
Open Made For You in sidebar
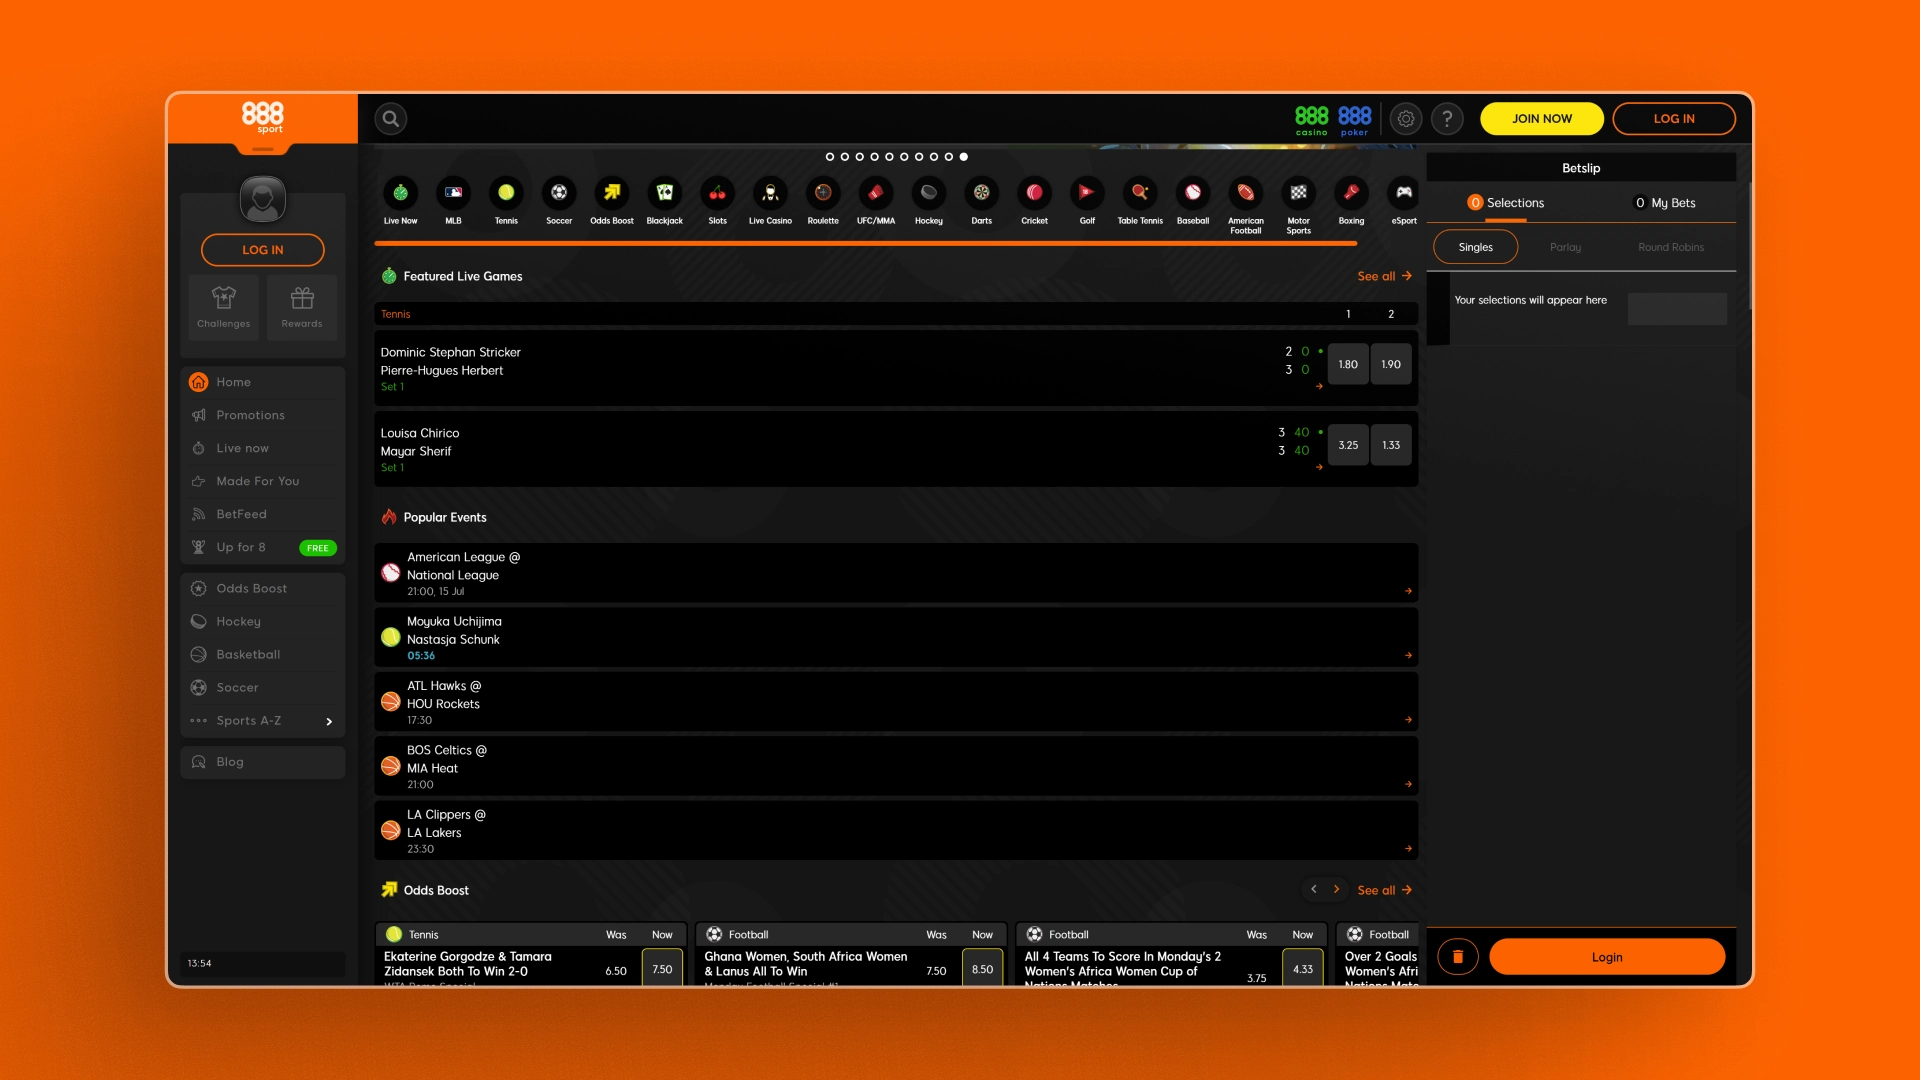tap(263, 481)
